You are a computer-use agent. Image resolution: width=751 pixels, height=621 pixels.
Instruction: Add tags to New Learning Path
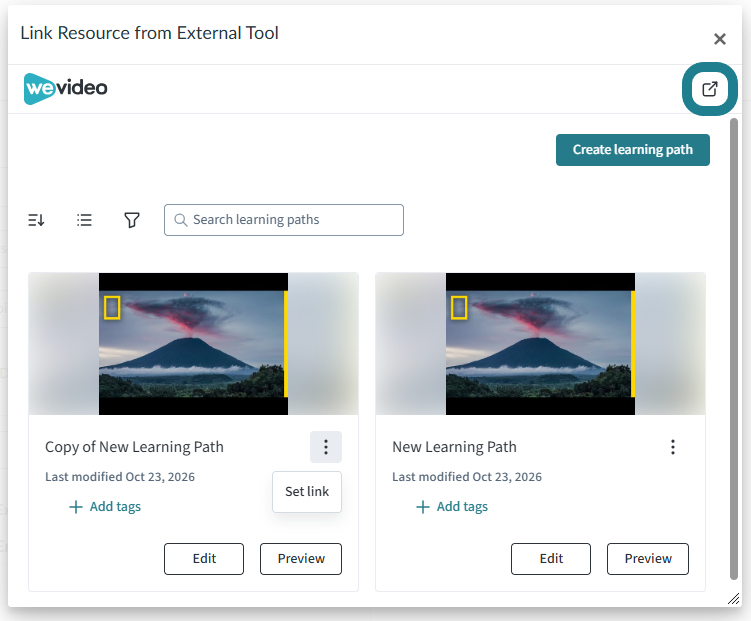pos(452,507)
